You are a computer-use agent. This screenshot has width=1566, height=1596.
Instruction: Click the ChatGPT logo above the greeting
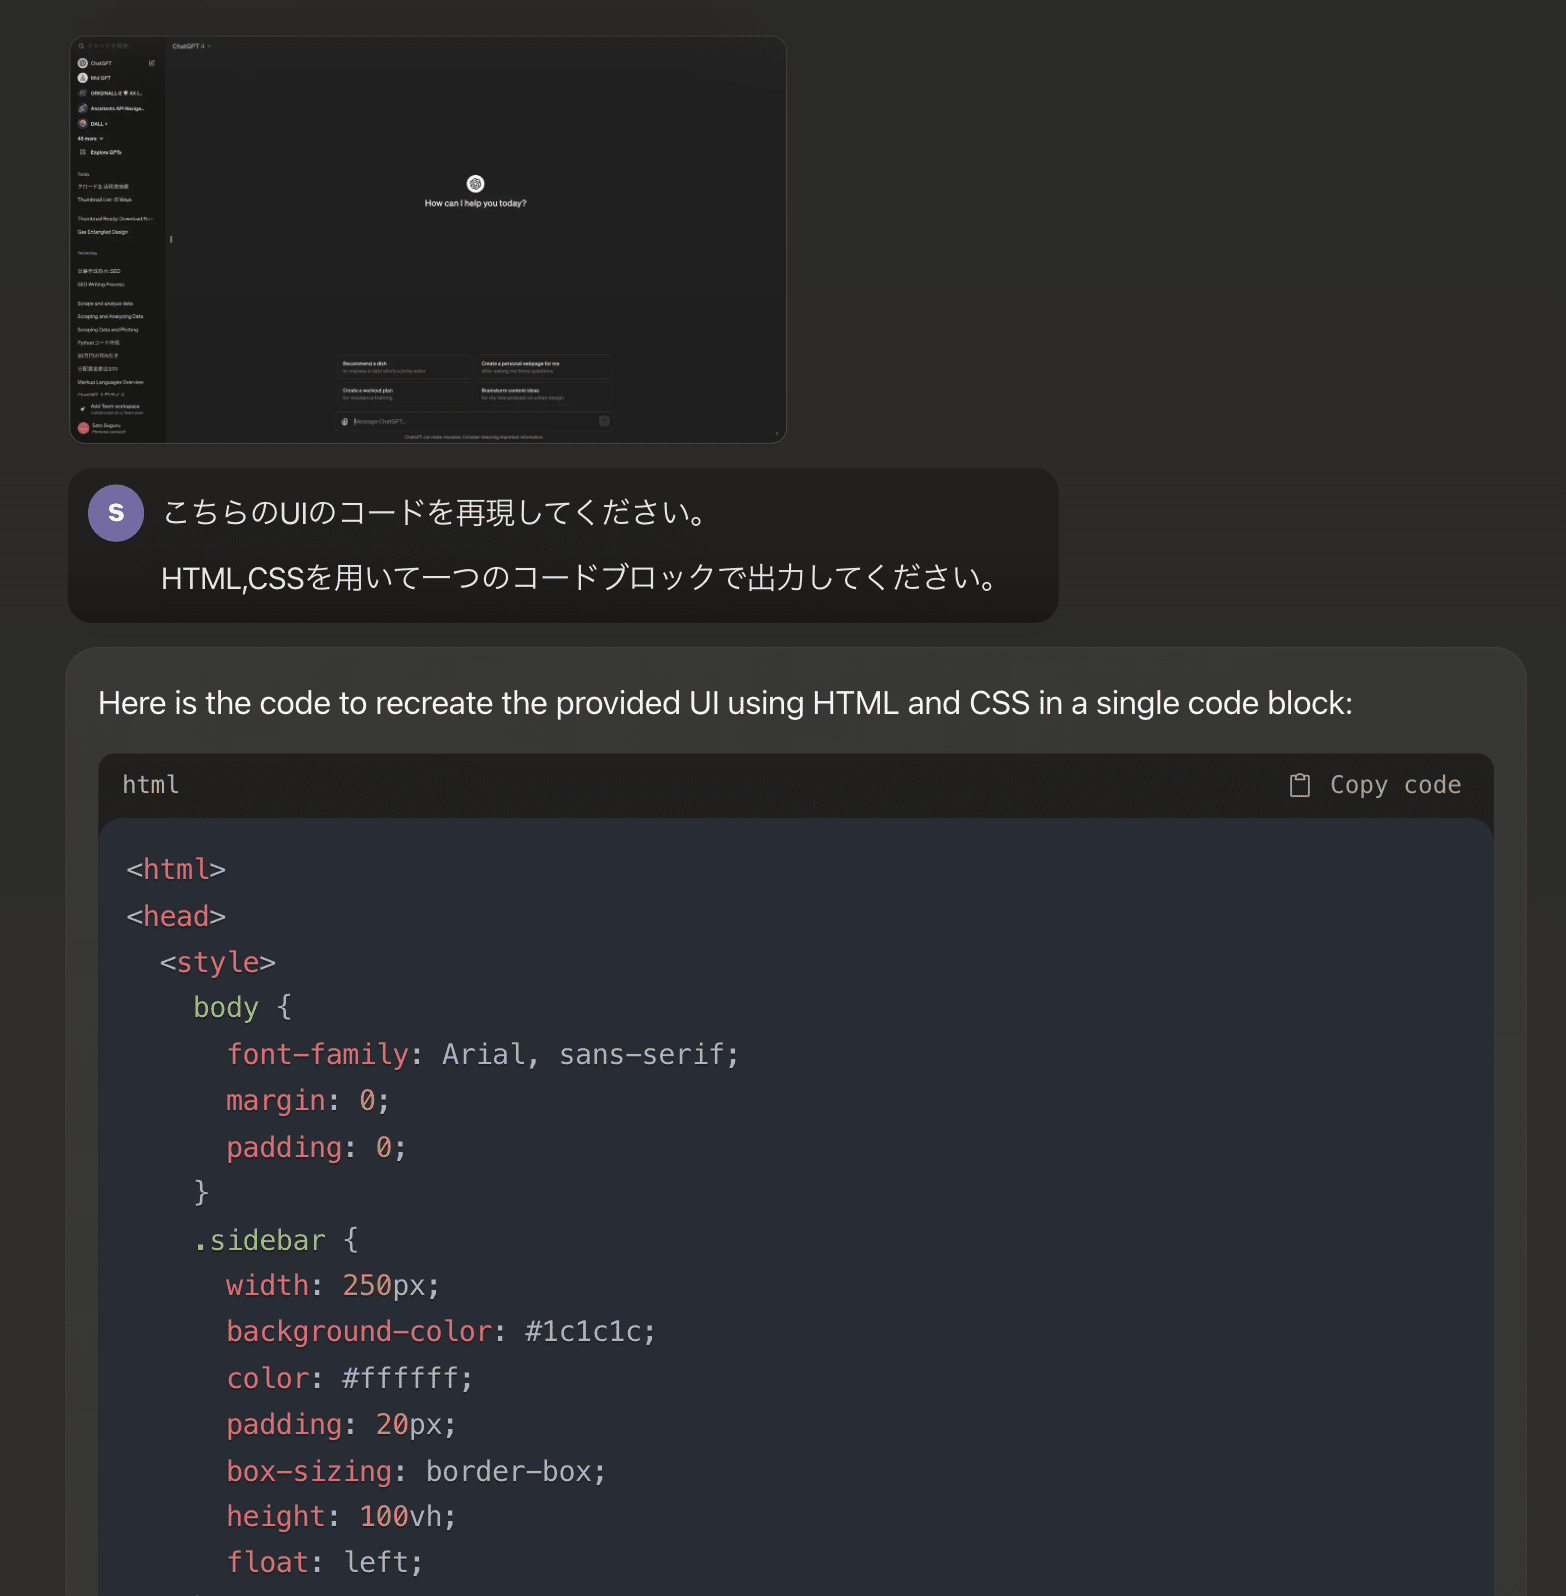pos(475,184)
